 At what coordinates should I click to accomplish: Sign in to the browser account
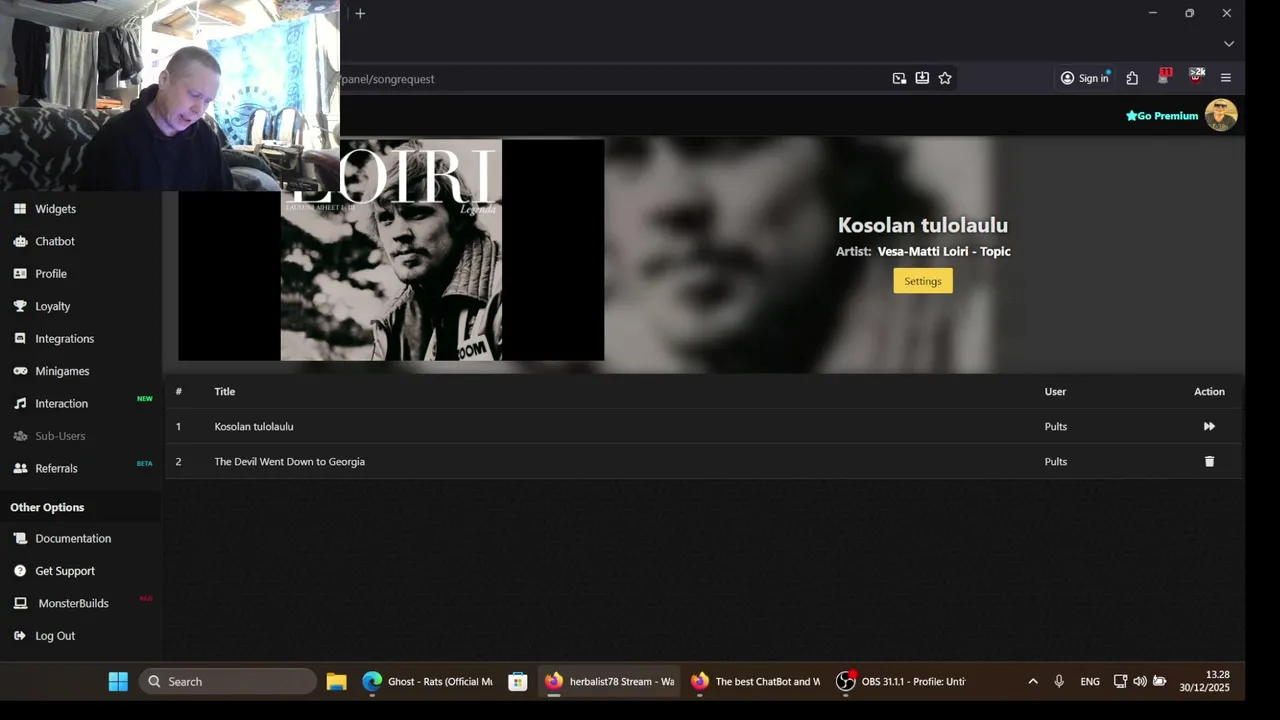(x=1086, y=78)
